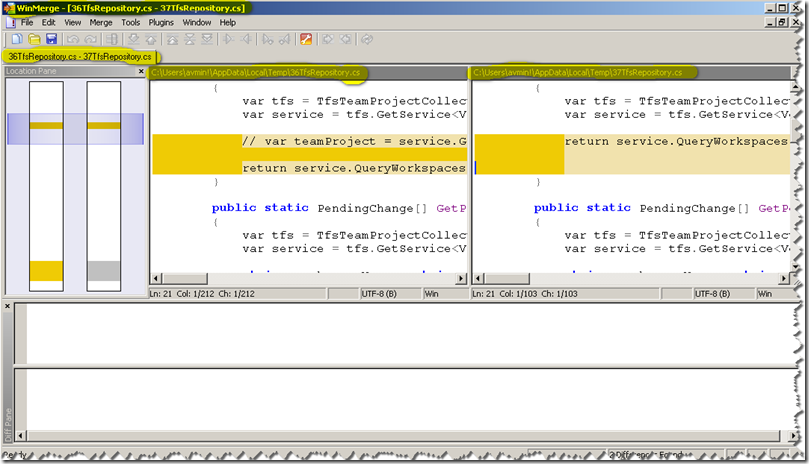
Task: Click the All Right toolbar icon
Action: coord(328,39)
